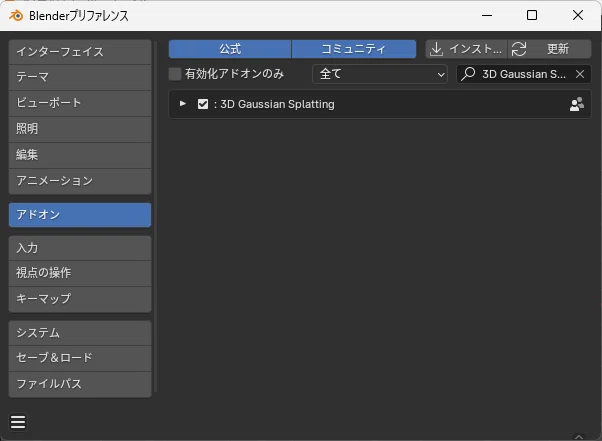Click the small up chevron at bottom right
The width and height of the screenshot is (602, 441).
point(579,436)
